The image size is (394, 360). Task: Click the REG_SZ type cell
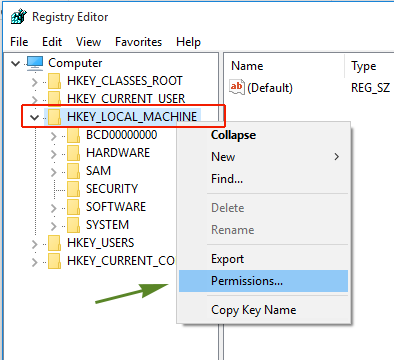coord(370,88)
